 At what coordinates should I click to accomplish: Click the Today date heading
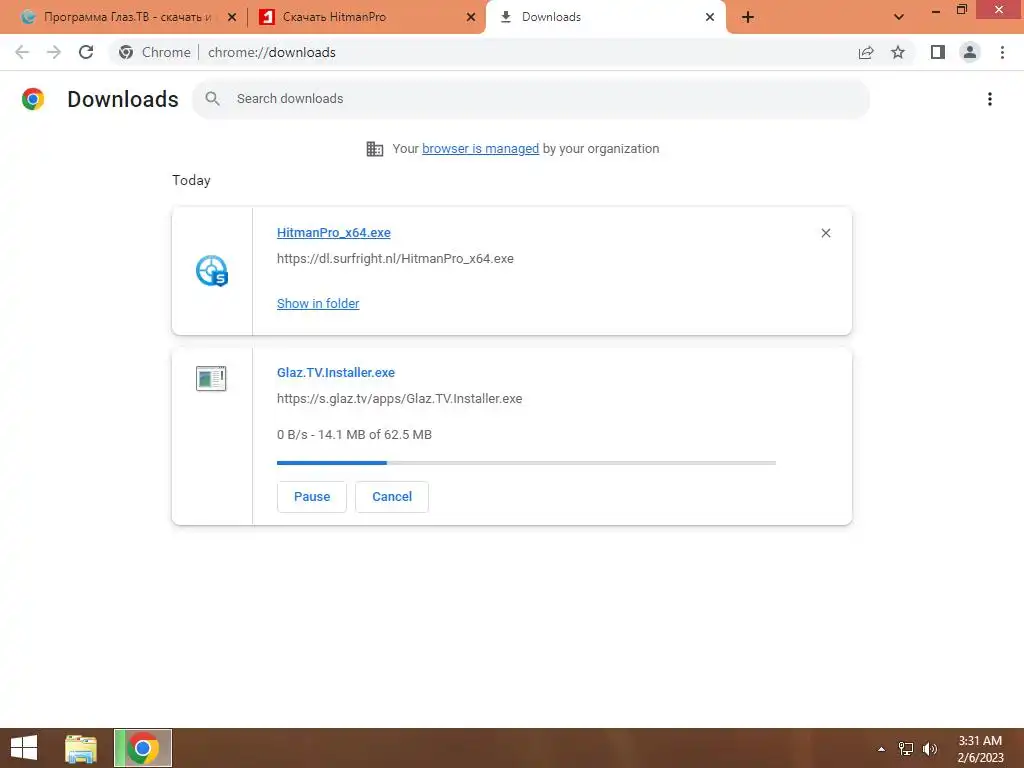(191, 180)
